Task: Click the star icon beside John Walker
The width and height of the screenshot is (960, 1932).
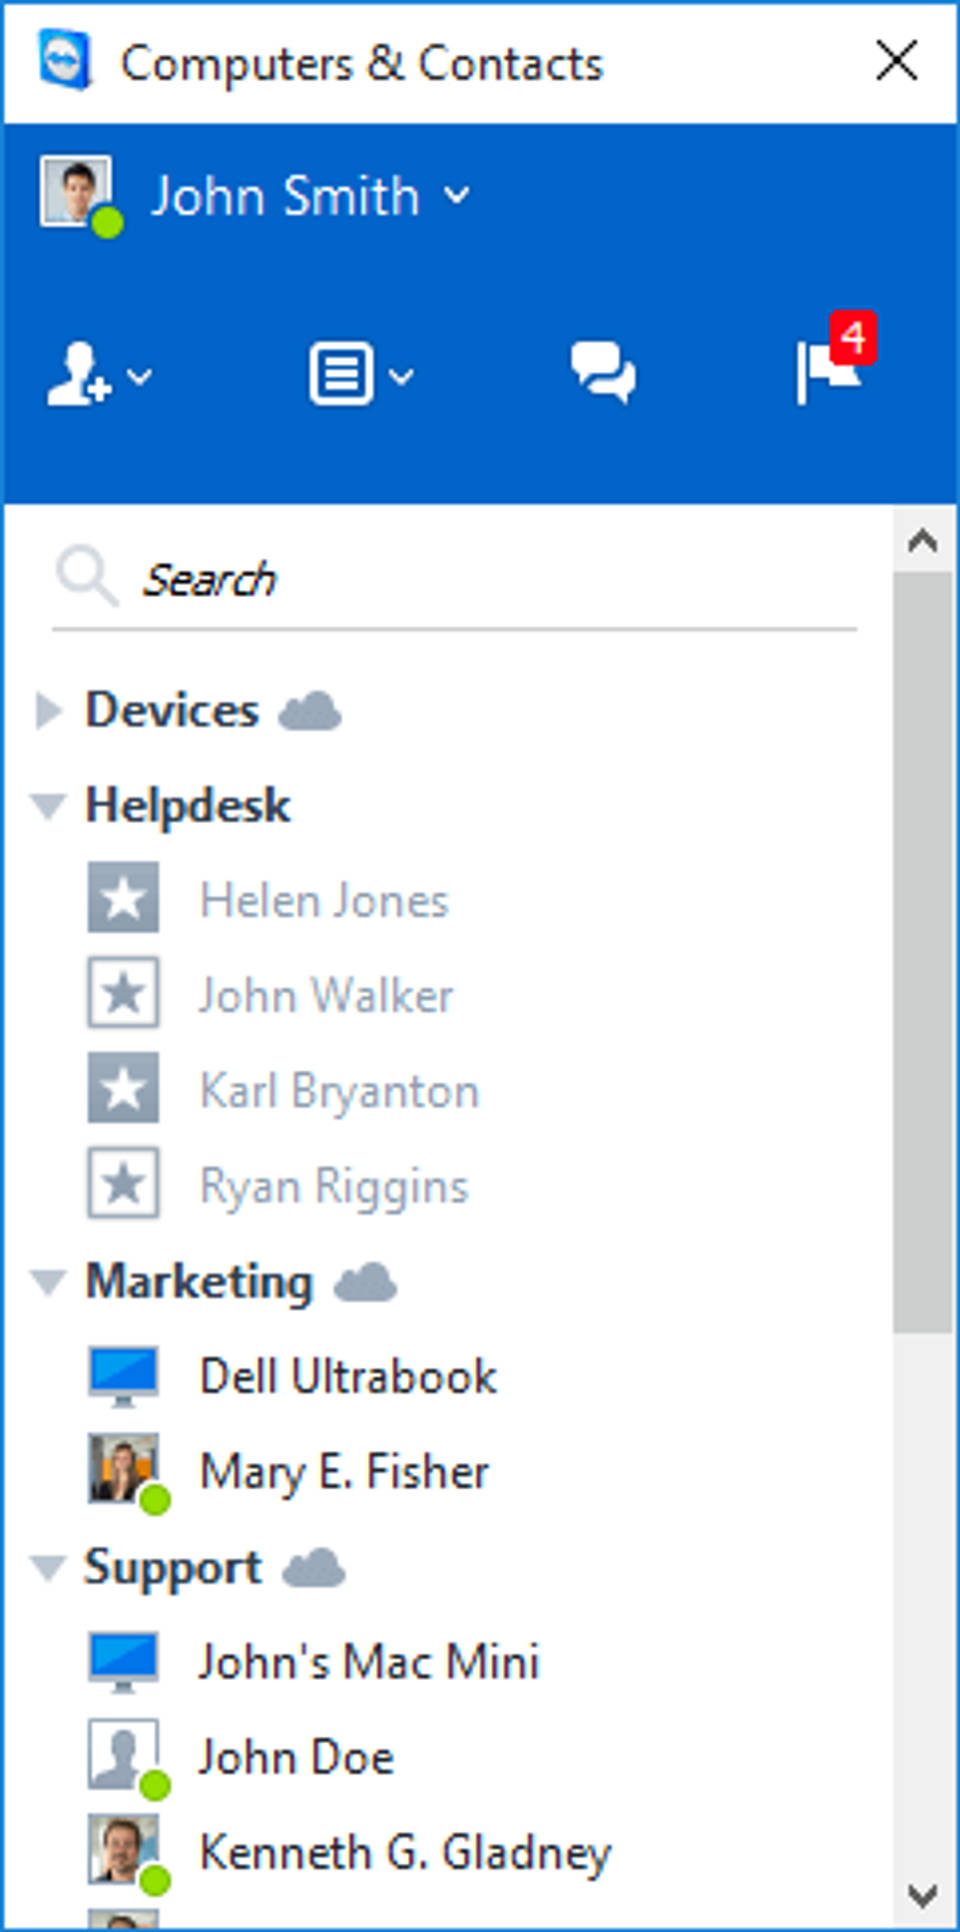Action: [x=123, y=993]
